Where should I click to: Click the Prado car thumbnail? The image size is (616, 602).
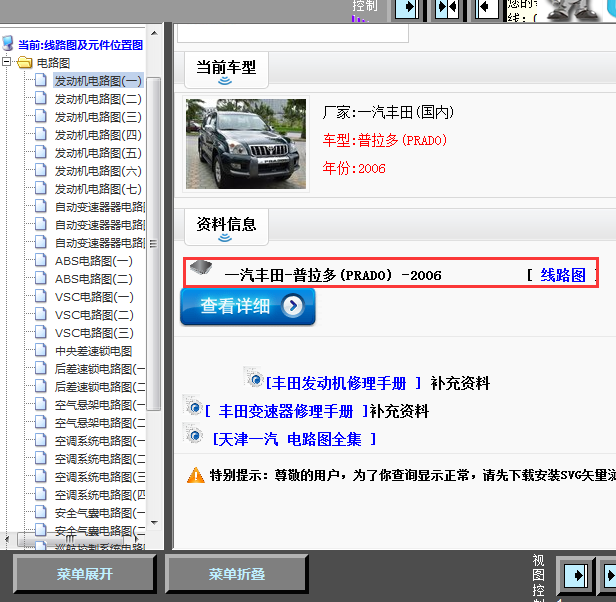coord(246,144)
